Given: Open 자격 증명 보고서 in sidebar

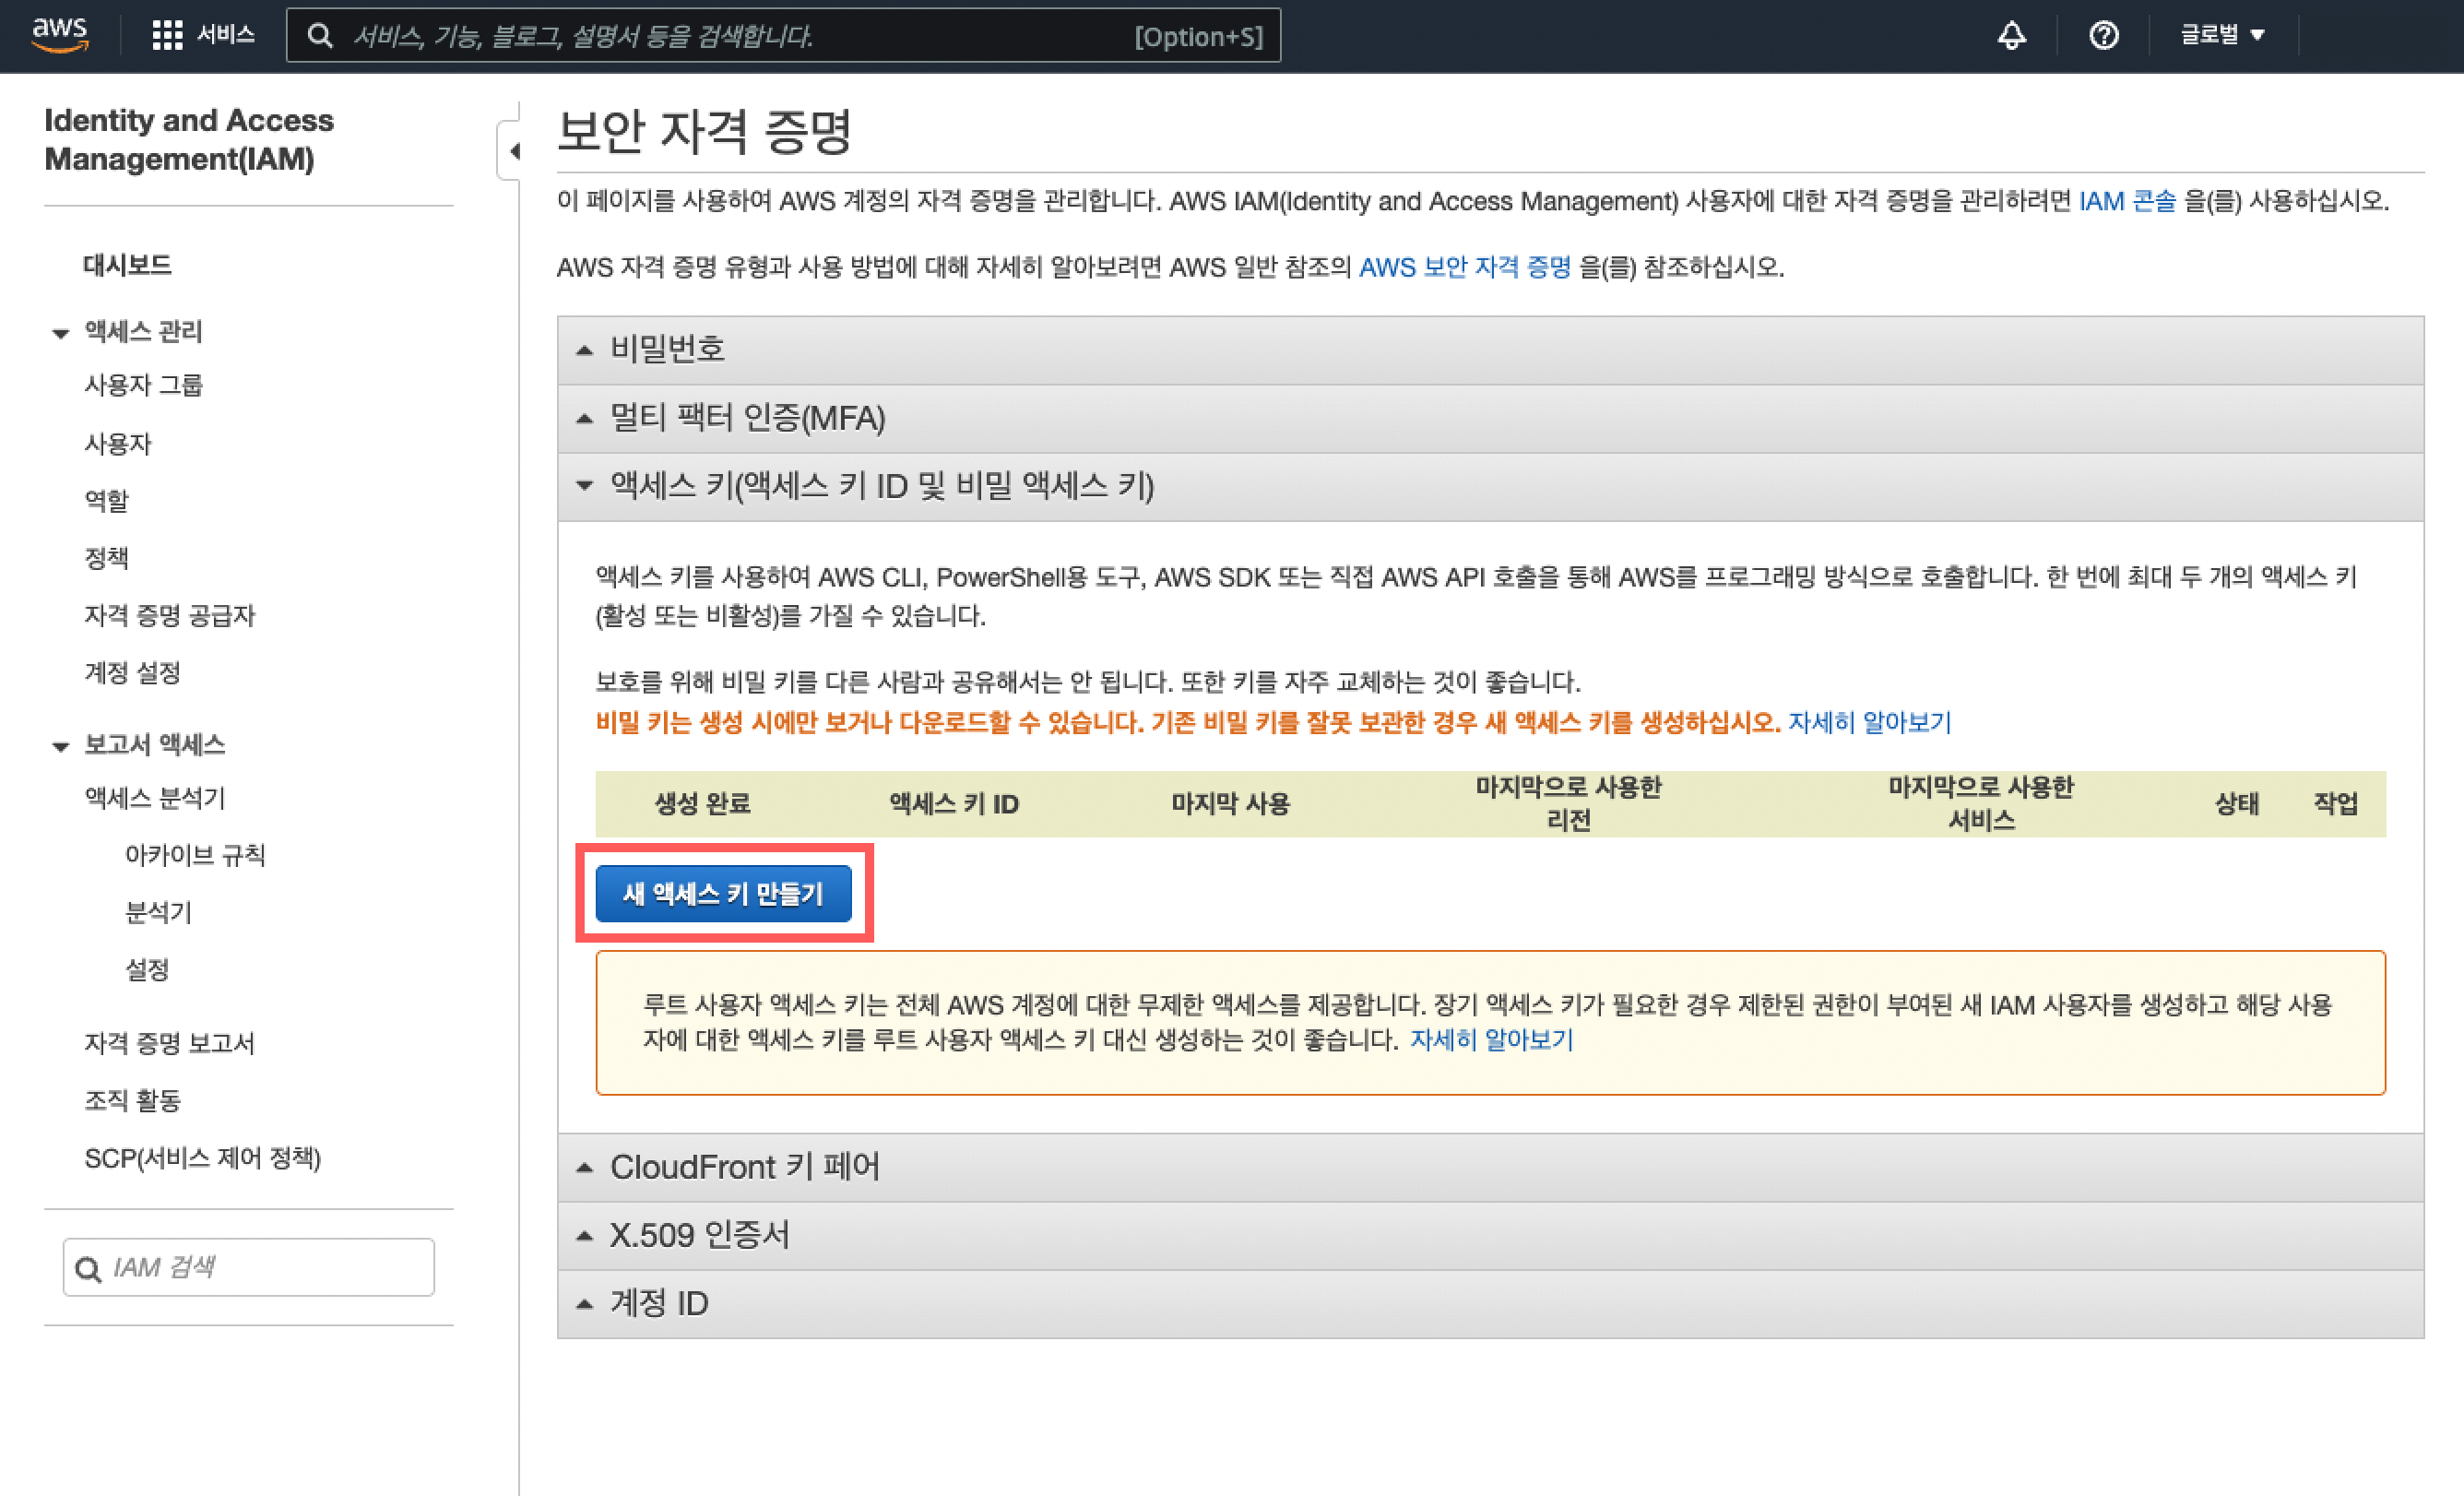Looking at the screenshot, I should click(169, 1043).
